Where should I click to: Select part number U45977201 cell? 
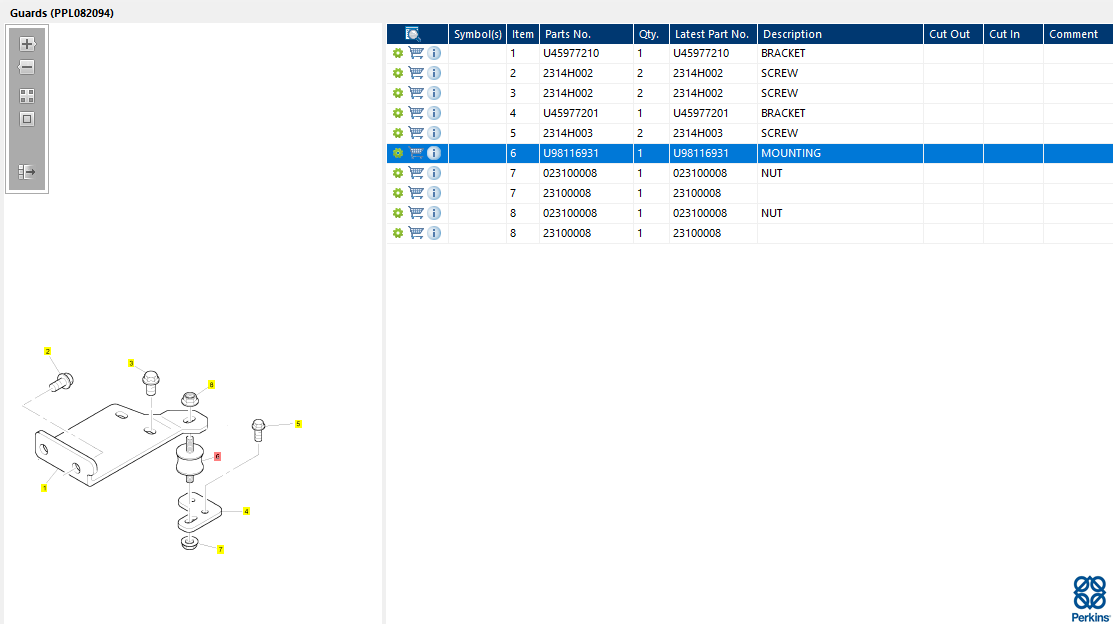click(x=586, y=113)
